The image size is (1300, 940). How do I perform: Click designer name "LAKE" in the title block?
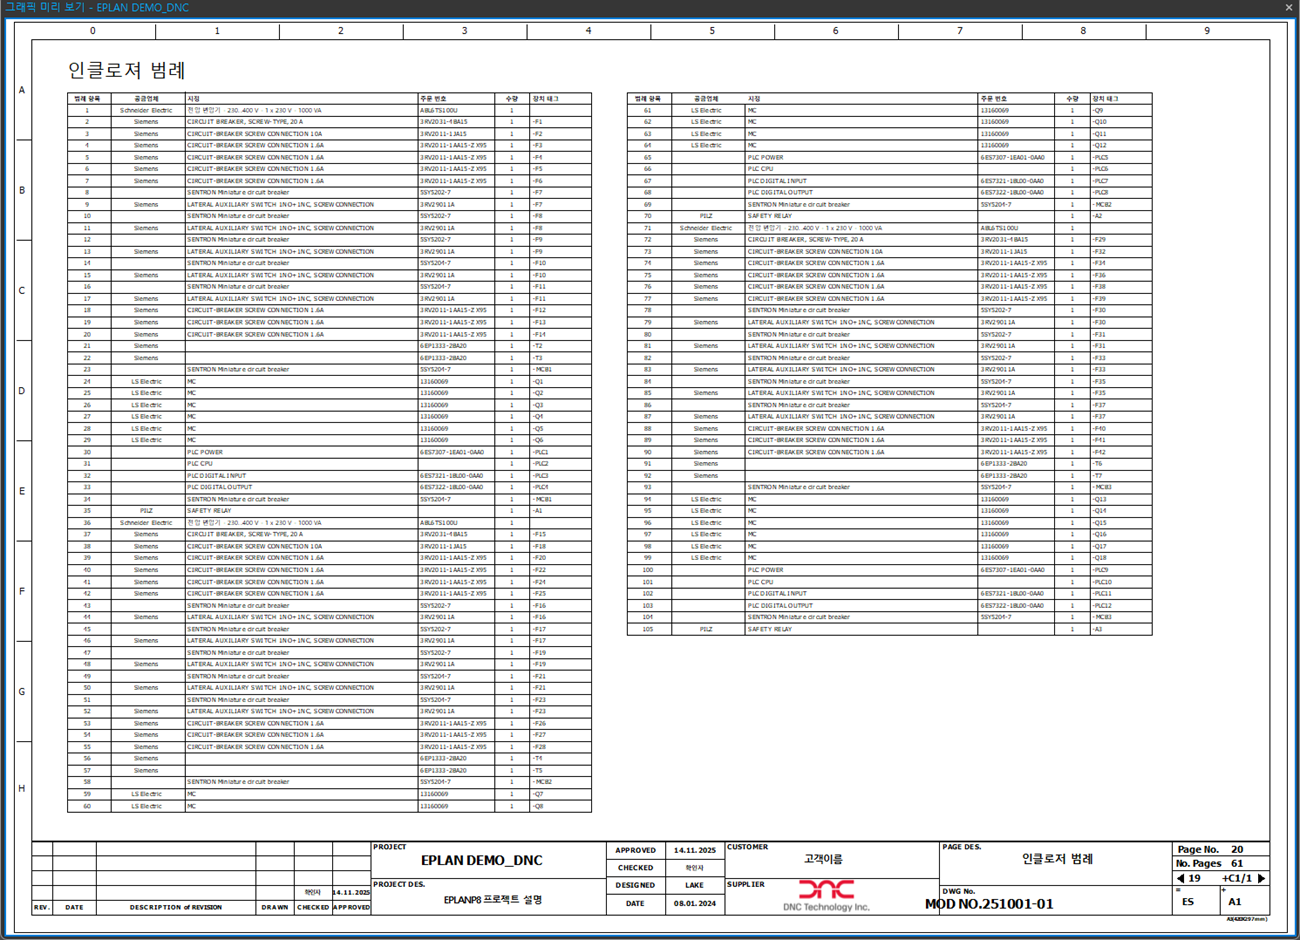[694, 885]
